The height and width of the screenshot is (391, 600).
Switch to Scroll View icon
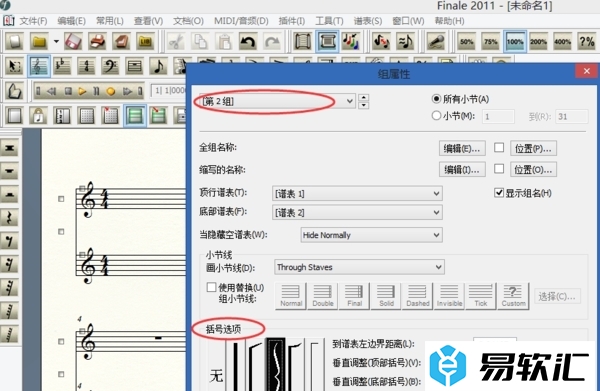point(303,41)
